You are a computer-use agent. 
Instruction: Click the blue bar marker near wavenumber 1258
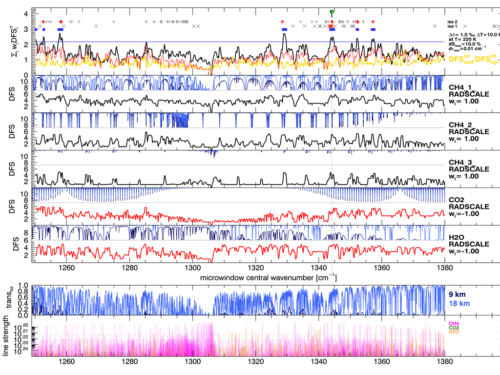pos(60,30)
